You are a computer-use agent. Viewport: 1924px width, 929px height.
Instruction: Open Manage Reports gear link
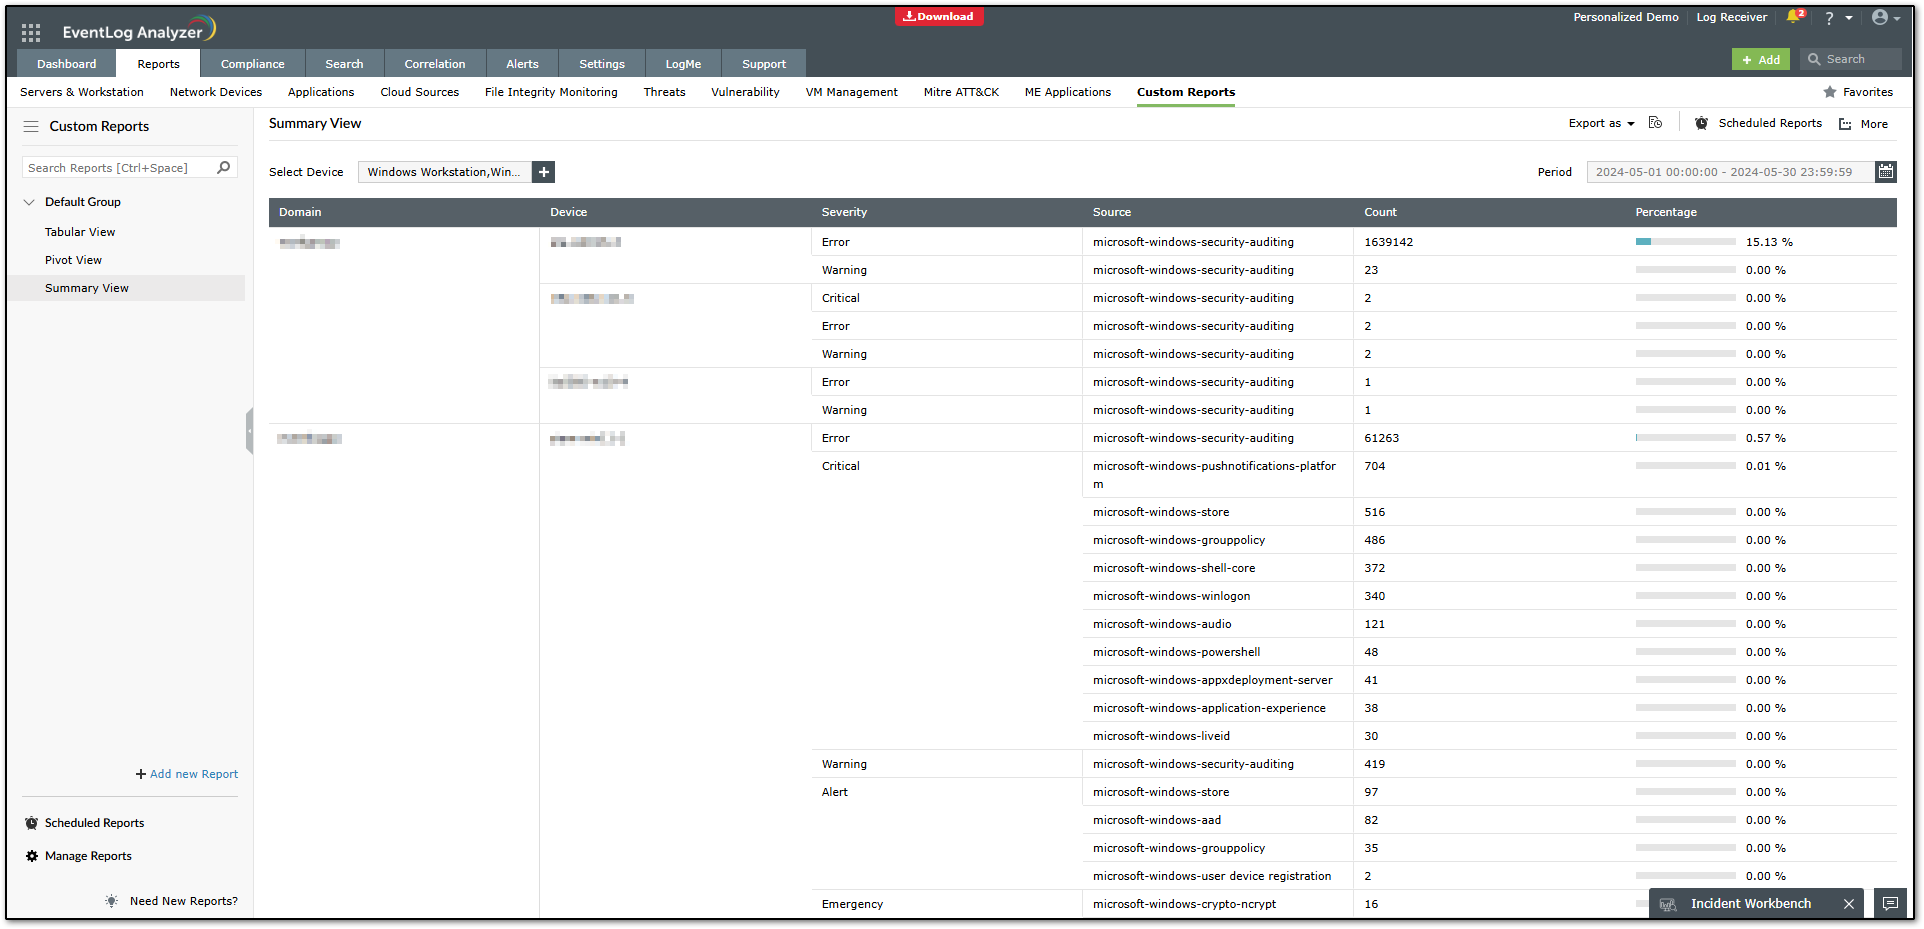[x=88, y=856]
